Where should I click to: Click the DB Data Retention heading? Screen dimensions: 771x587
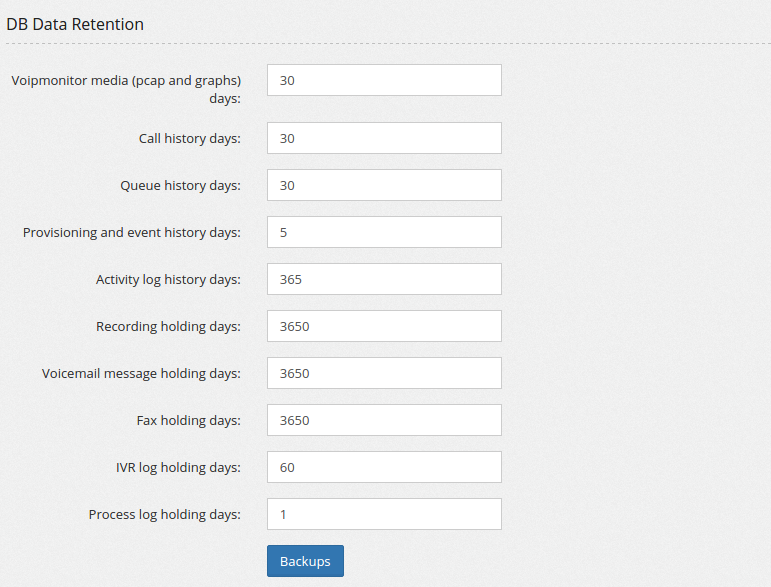pyautogui.click(x=75, y=24)
